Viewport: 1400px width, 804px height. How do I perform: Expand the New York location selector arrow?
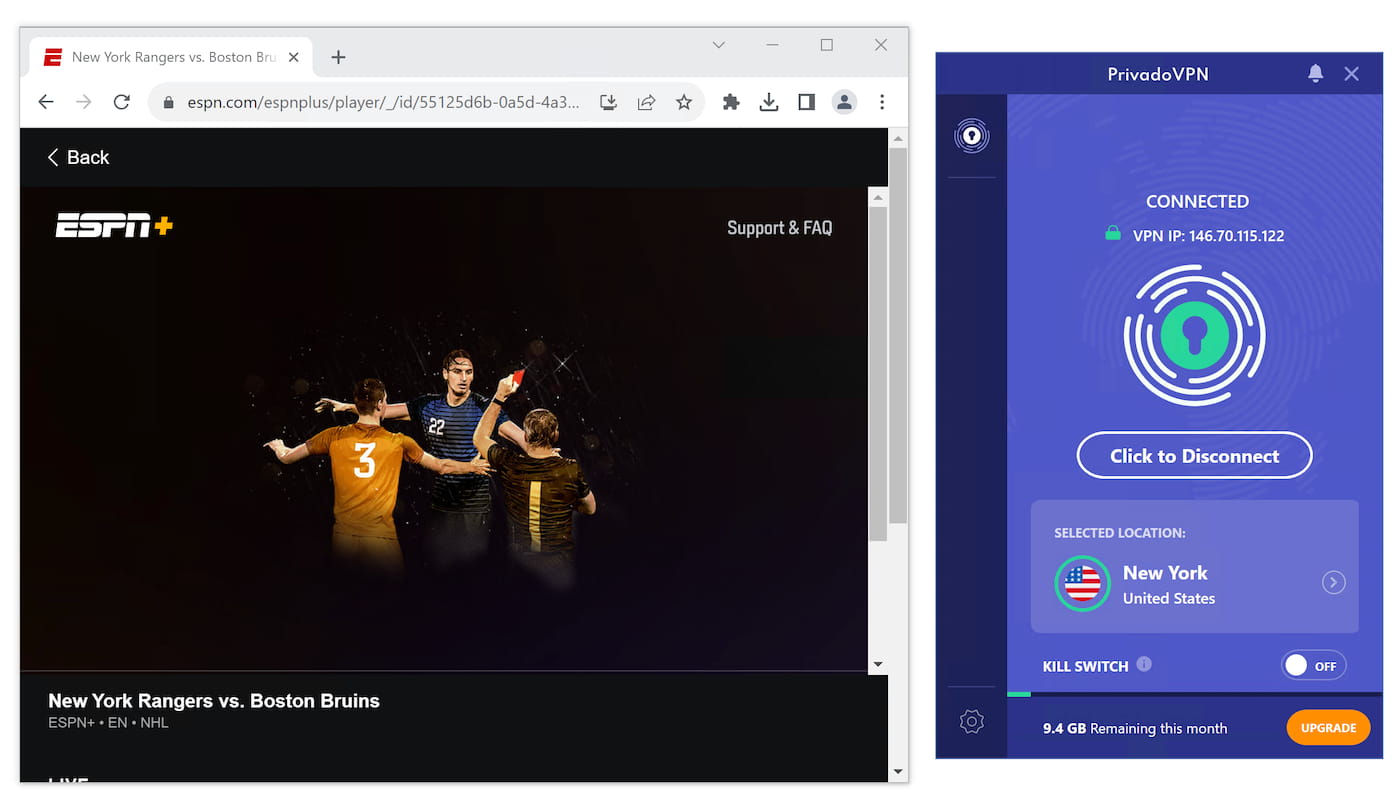1333,582
